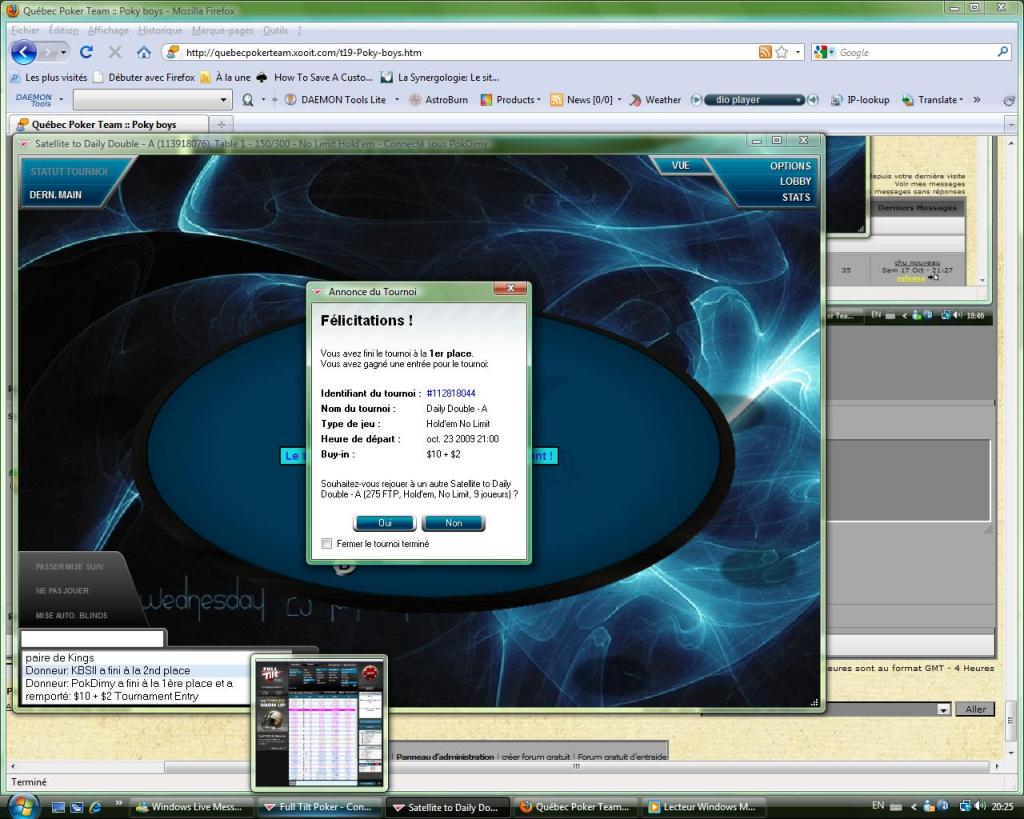Reload the current page
1024x819 pixels.
tap(86, 52)
